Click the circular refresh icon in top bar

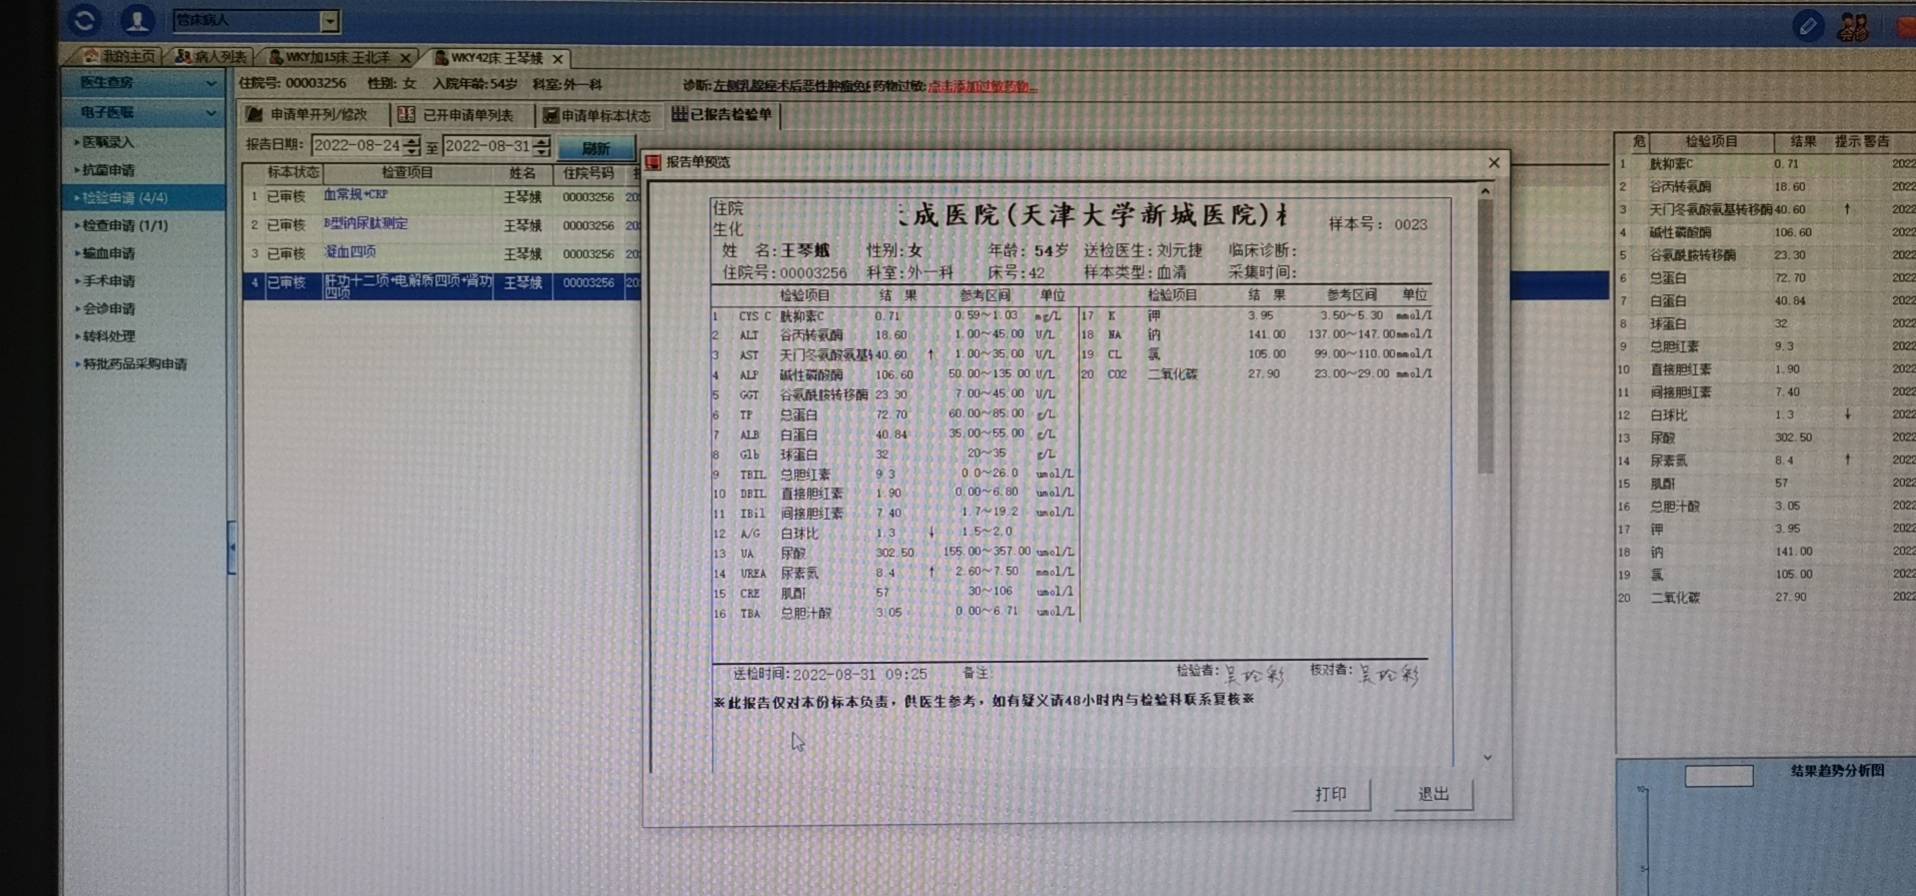(85, 20)
